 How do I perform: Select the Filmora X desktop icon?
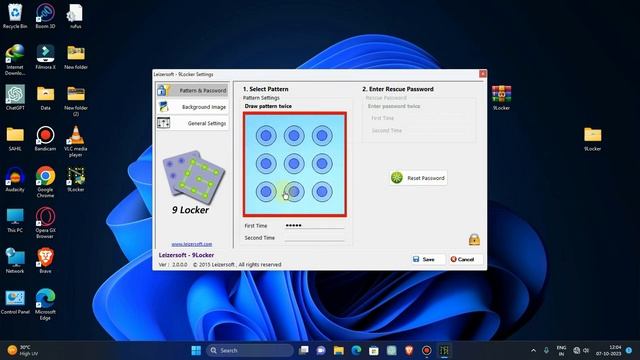(45, 57)
